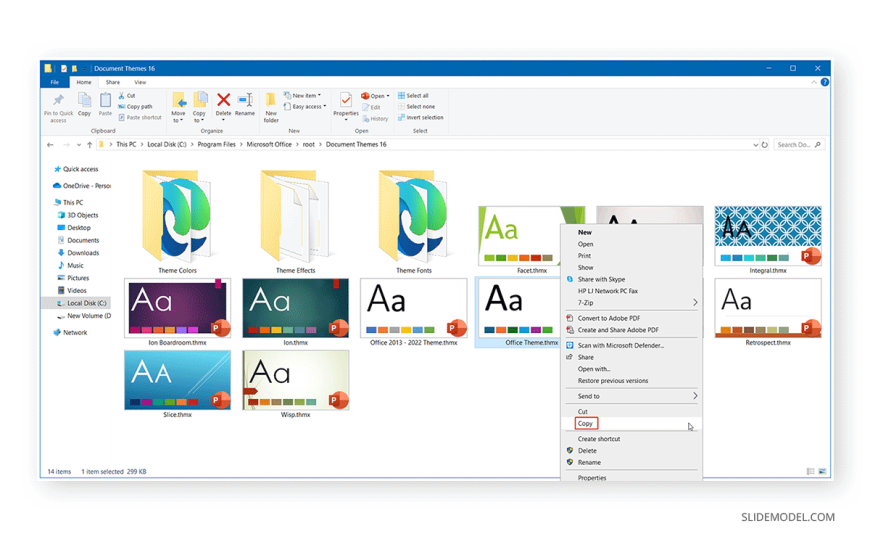Click the ribbon Help question mark icon
Screen dimensions: 870x539
tap(825, 82)
